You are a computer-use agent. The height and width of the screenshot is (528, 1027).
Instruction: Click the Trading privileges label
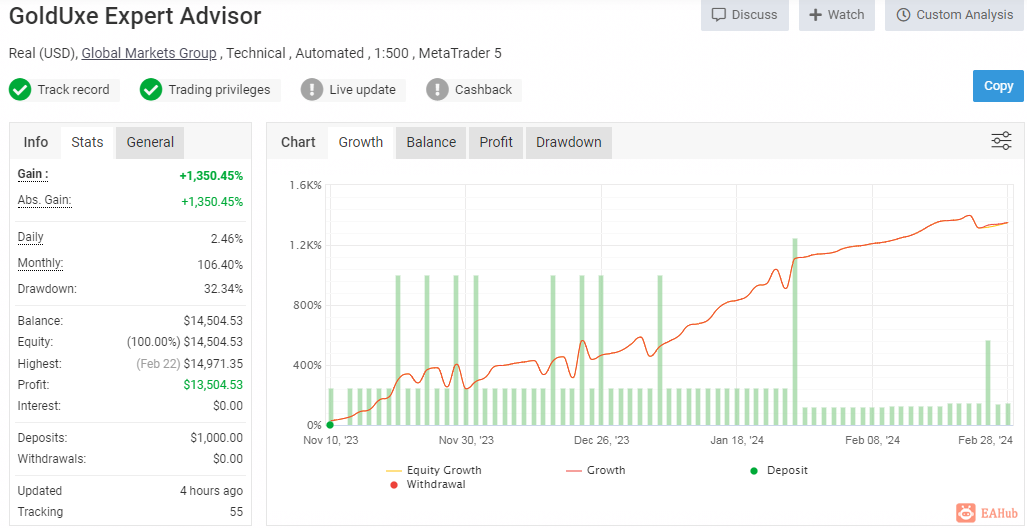click(x=219, y=90)
